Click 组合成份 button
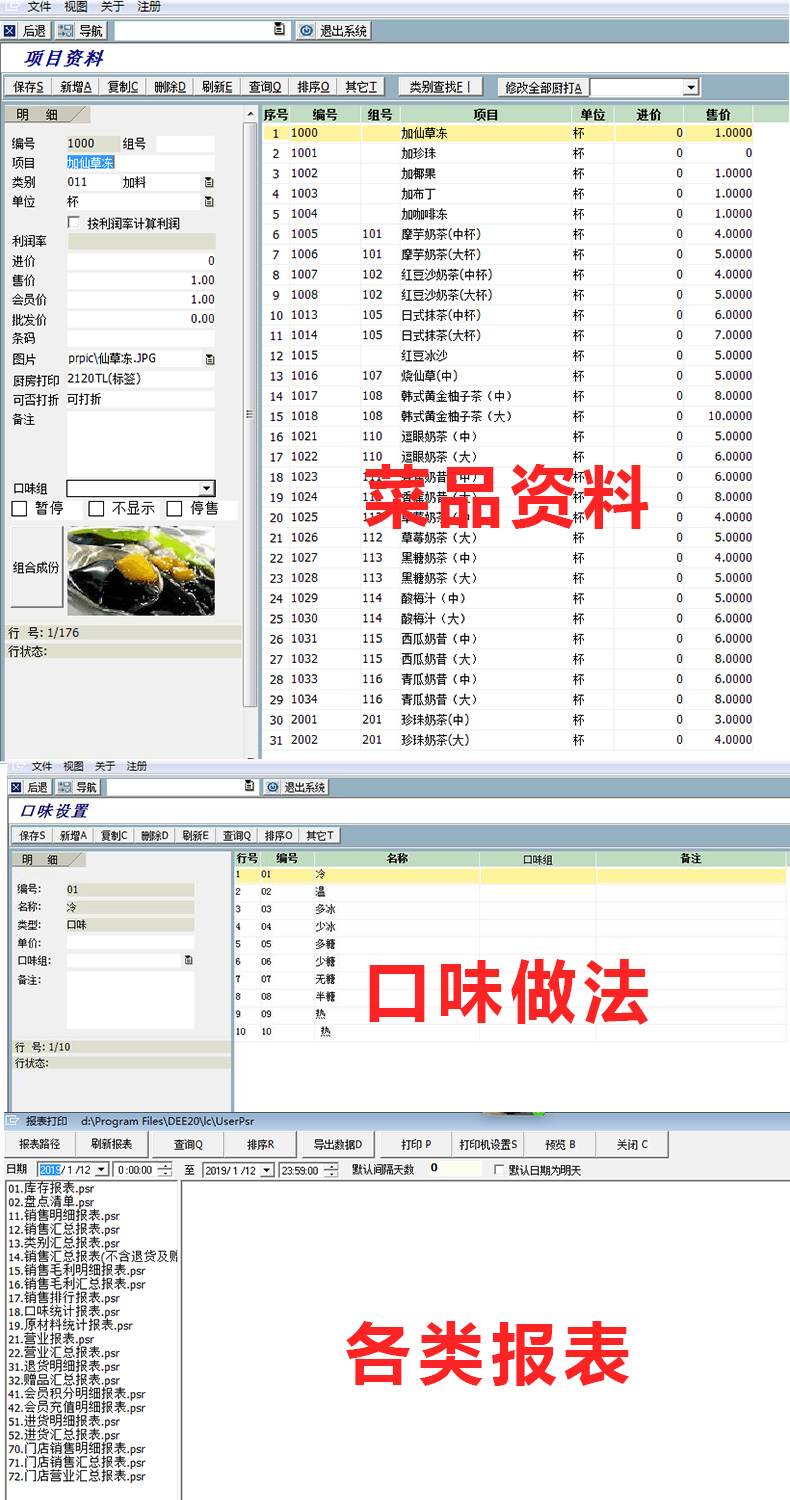 pos(36,567)
